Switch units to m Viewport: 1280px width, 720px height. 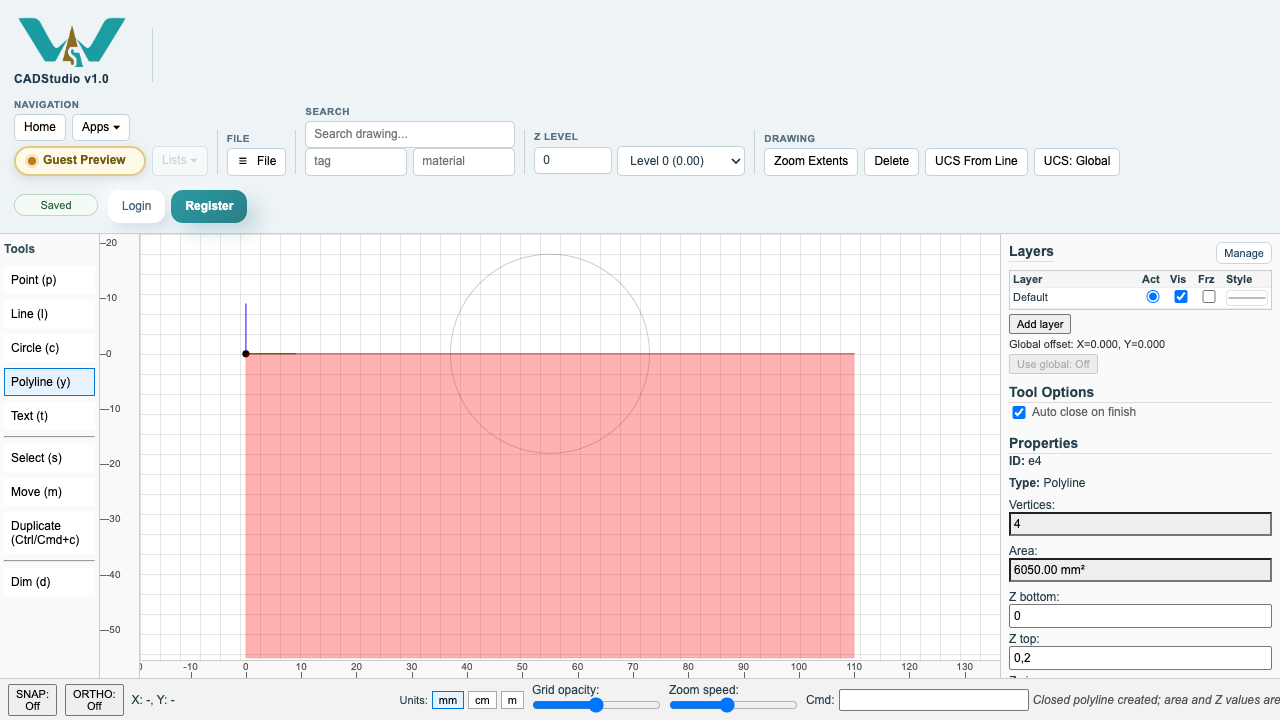[512, 700]
